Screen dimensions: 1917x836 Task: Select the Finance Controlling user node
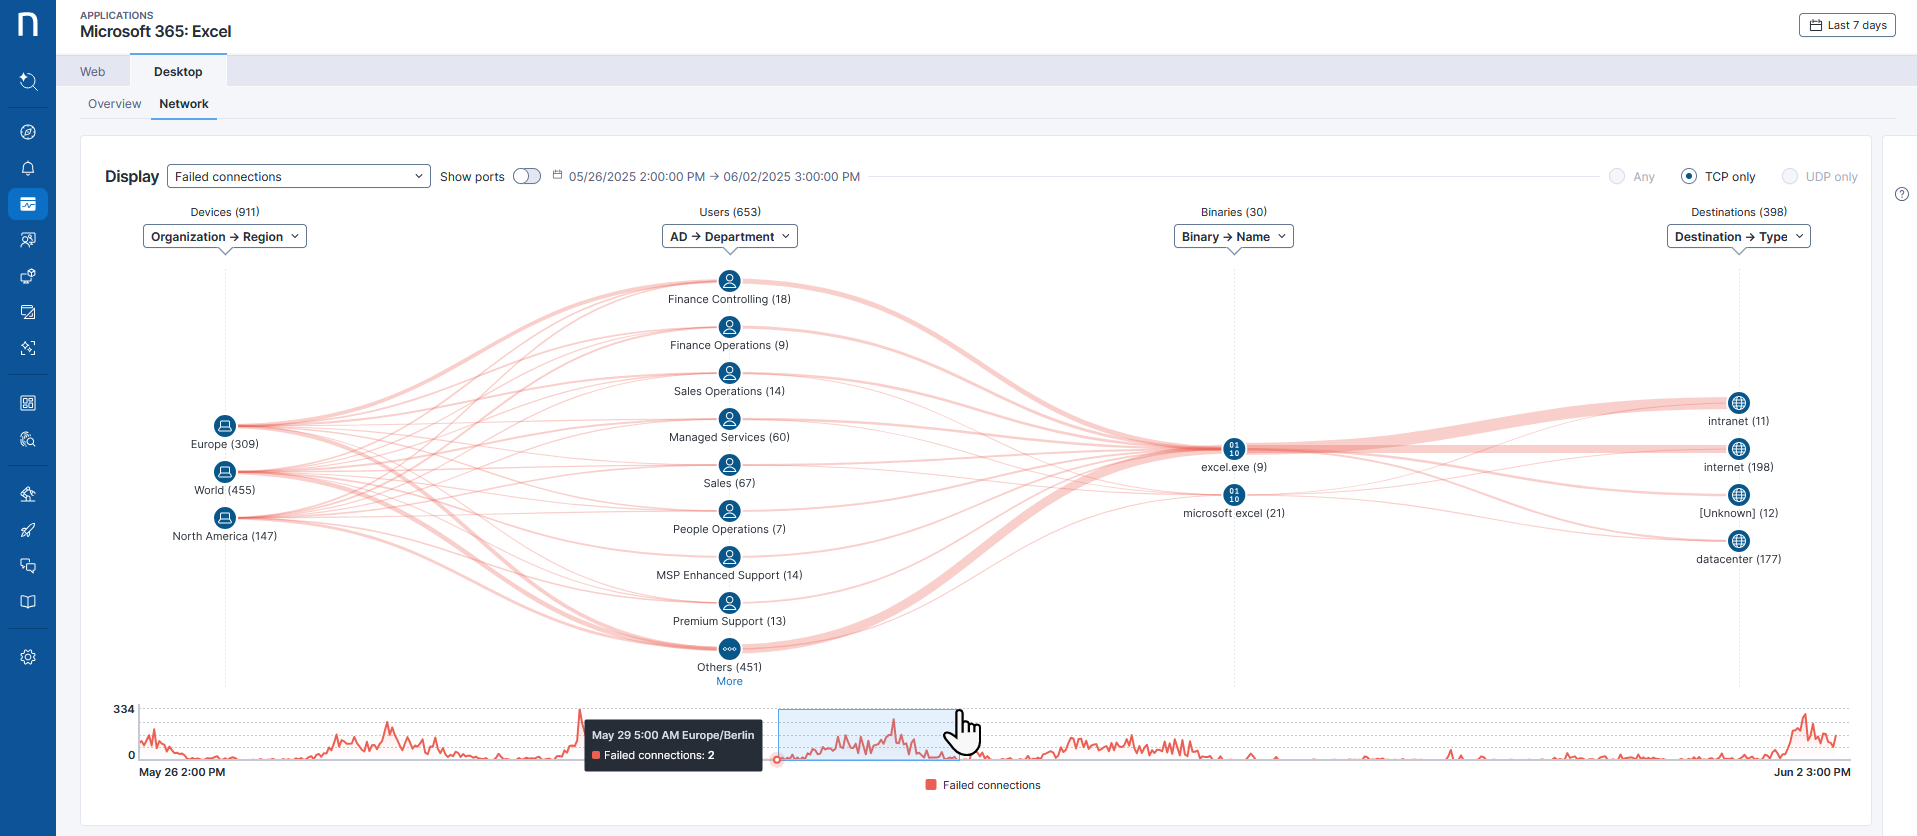point(730,281)
